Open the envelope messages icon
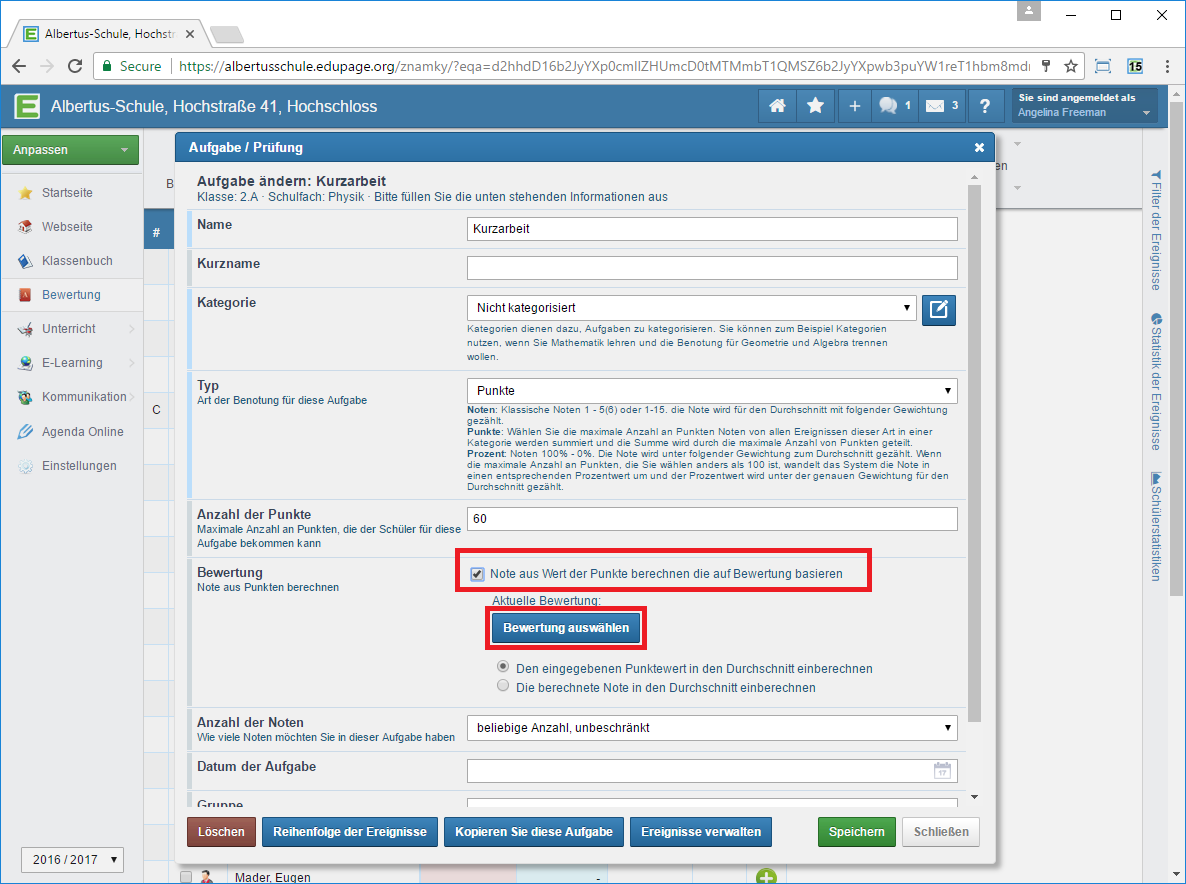1186x884 pixels. coord(942,106)
